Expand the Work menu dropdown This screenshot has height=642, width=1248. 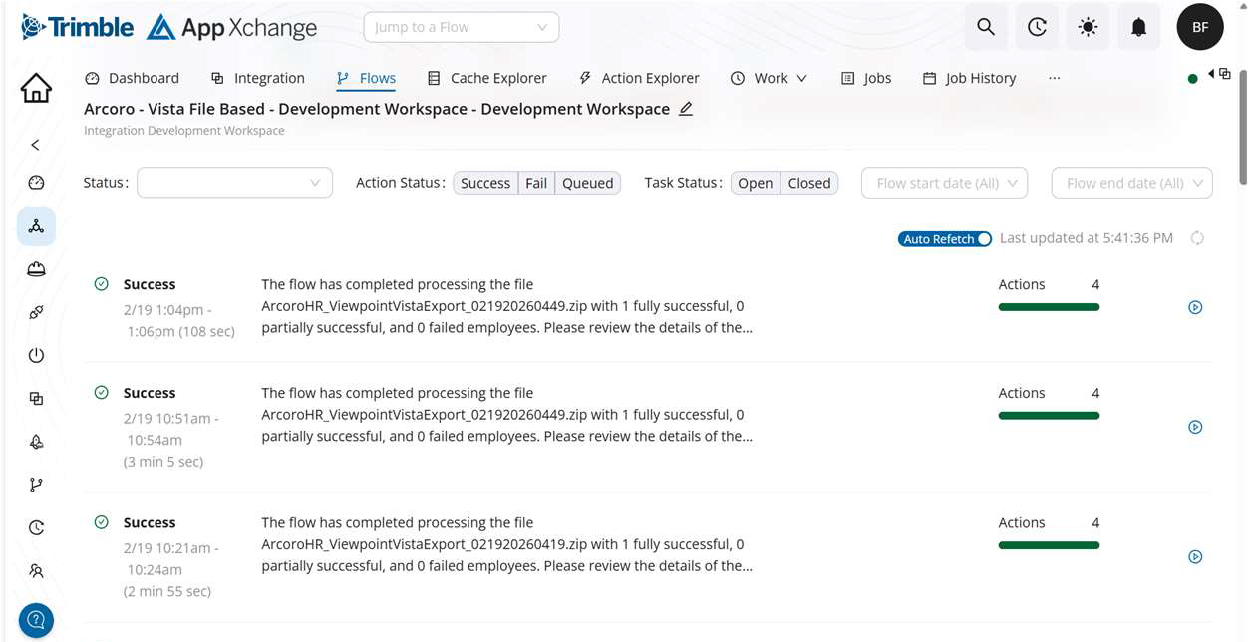tap(769, 78)
